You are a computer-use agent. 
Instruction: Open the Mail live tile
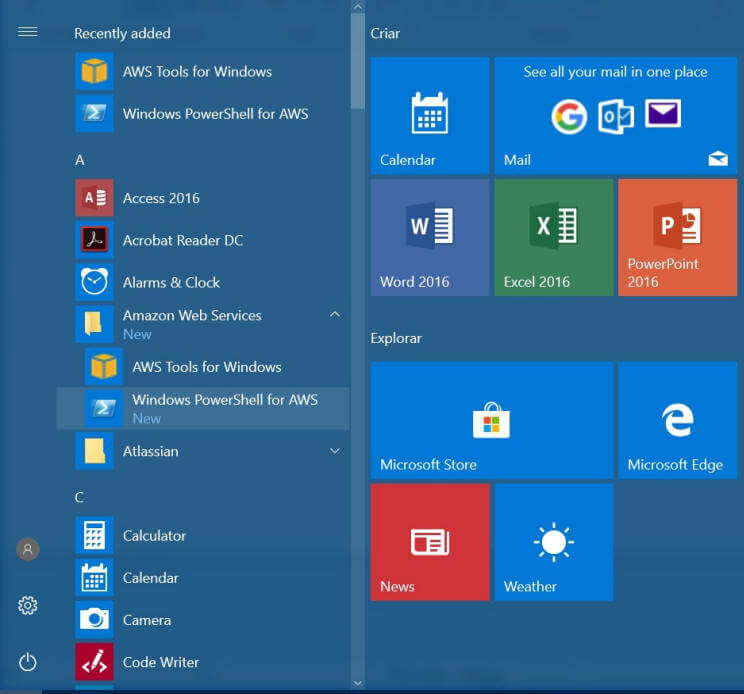[x=615, y=115]
